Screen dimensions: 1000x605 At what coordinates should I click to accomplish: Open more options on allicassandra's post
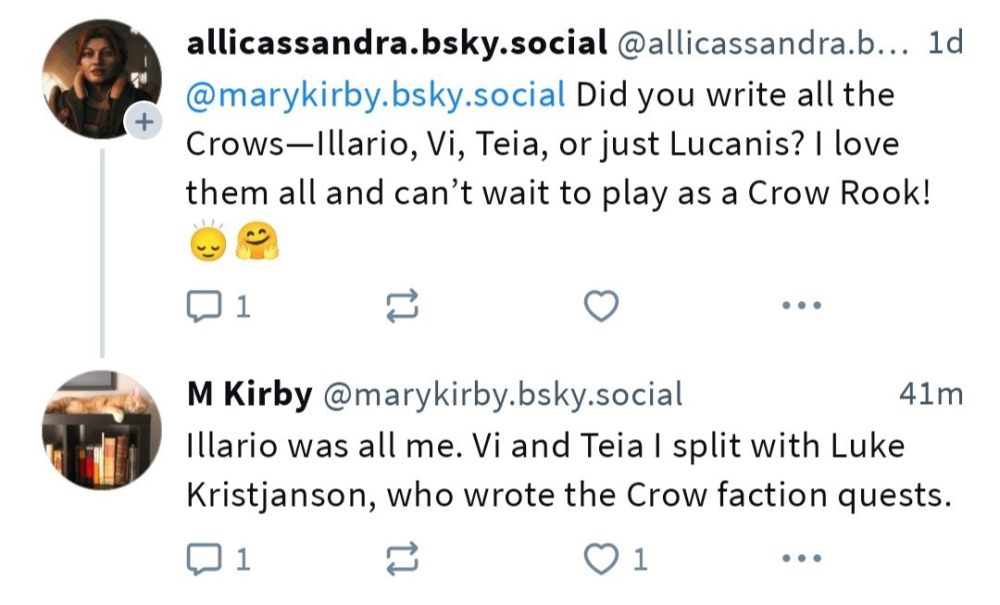tap(800, 306)
